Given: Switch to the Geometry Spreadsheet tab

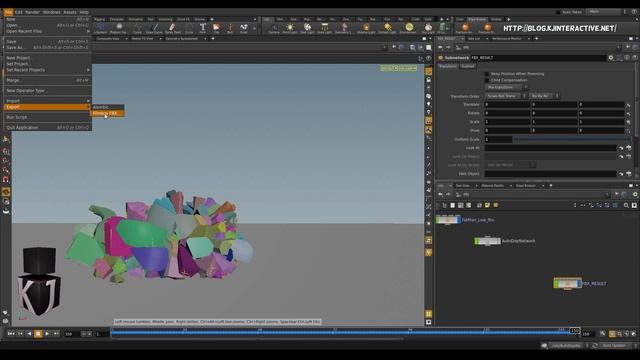Looking at the screenshot, I should (181, 39).
